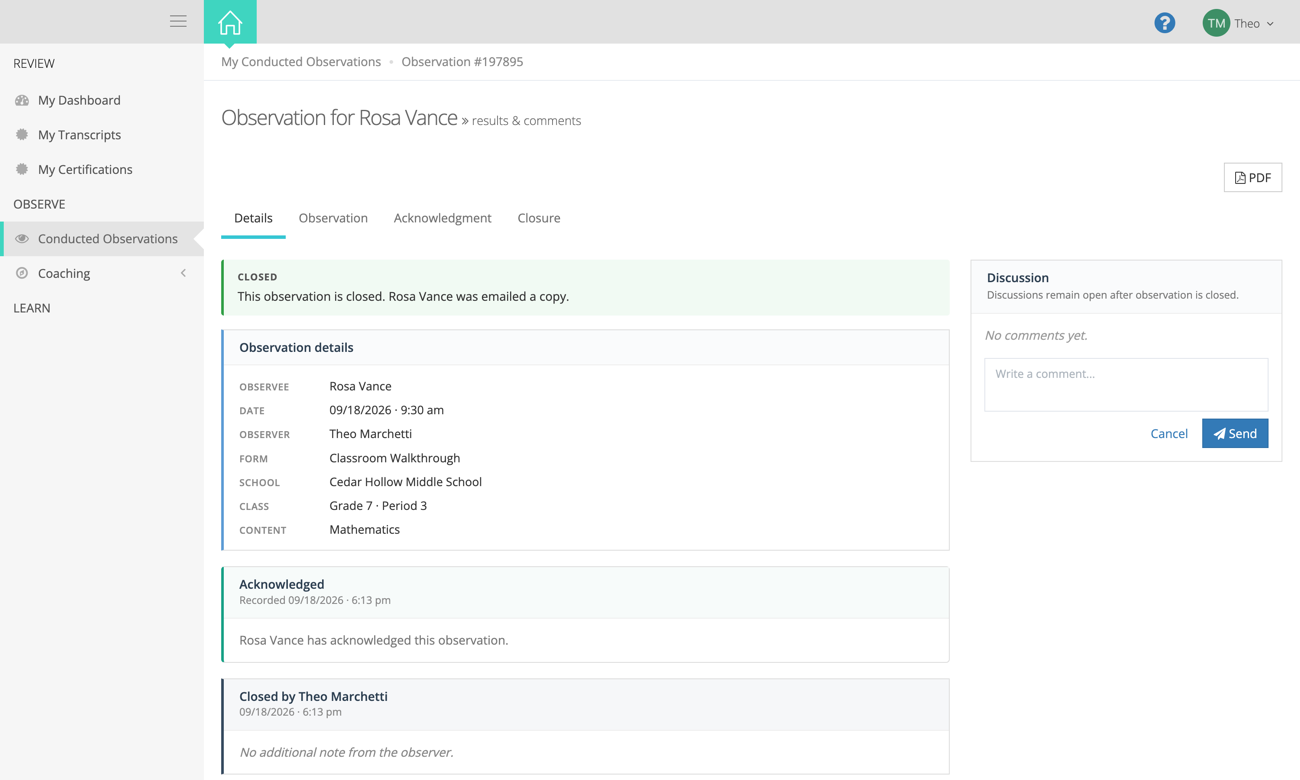This screenshot has height=780, width=1300.
Task: Switch to the Observation tab
Action: coord(333,218)
